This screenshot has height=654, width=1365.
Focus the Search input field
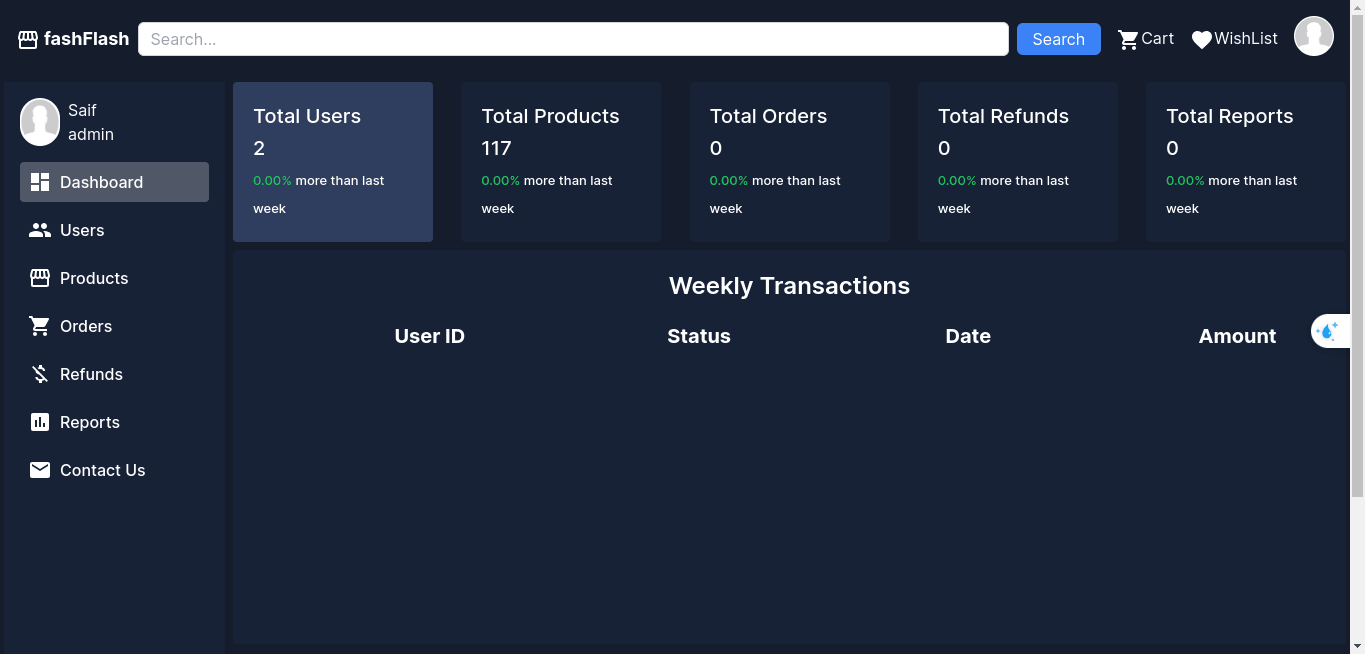coord(573,39)
